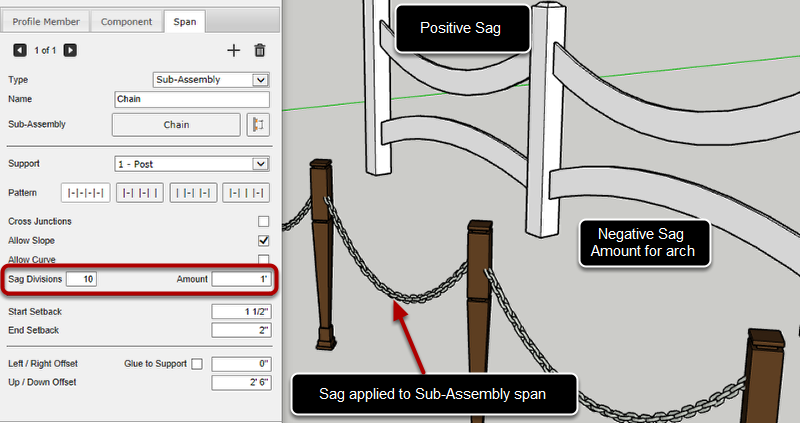The image size is (800, 423).
Task: Choose the third span pattern option
Action: point(193,193)
